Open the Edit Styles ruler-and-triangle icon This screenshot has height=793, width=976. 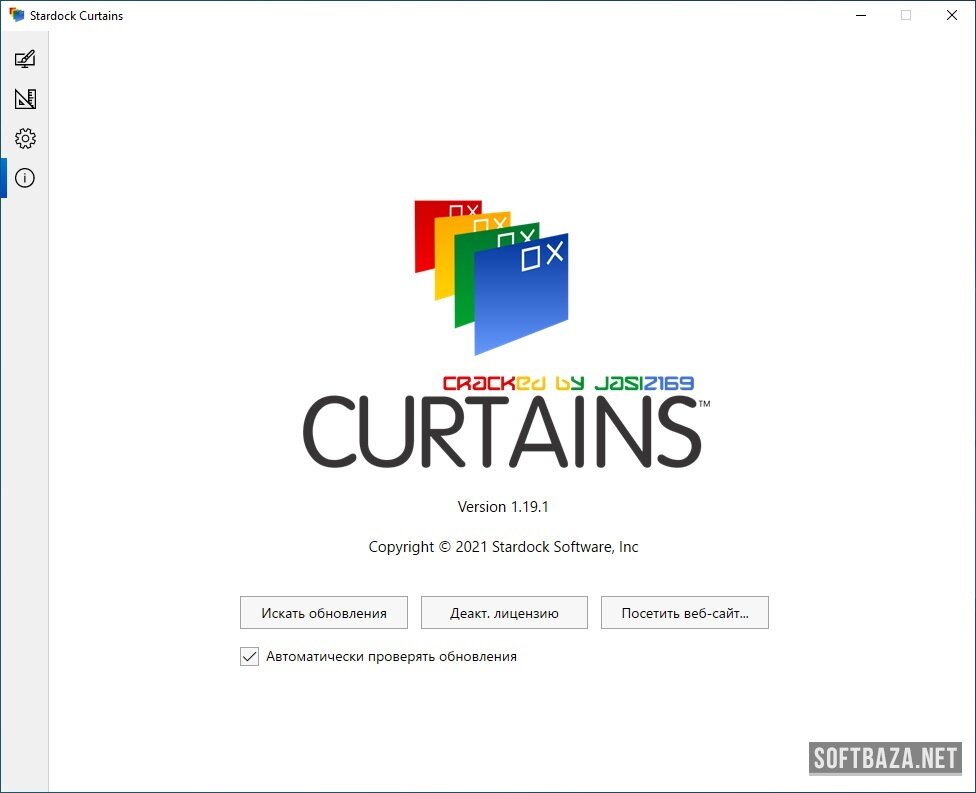click(25, 99)
